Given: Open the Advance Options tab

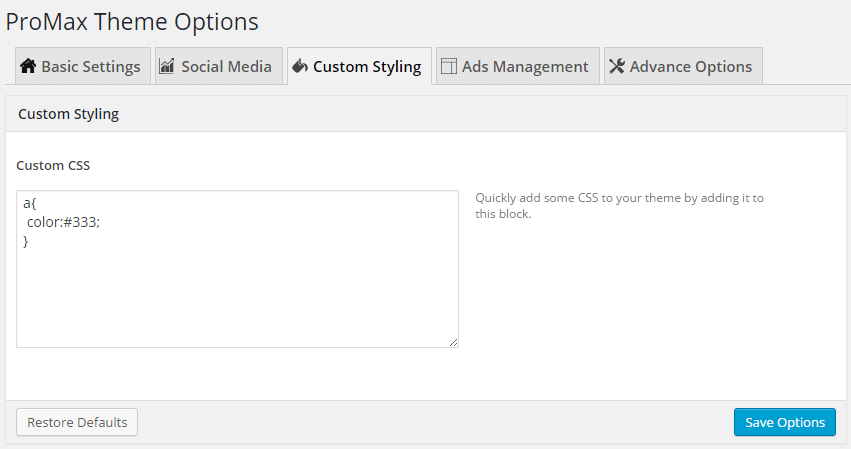Looking at the screenshot, I should click(683, 66).
